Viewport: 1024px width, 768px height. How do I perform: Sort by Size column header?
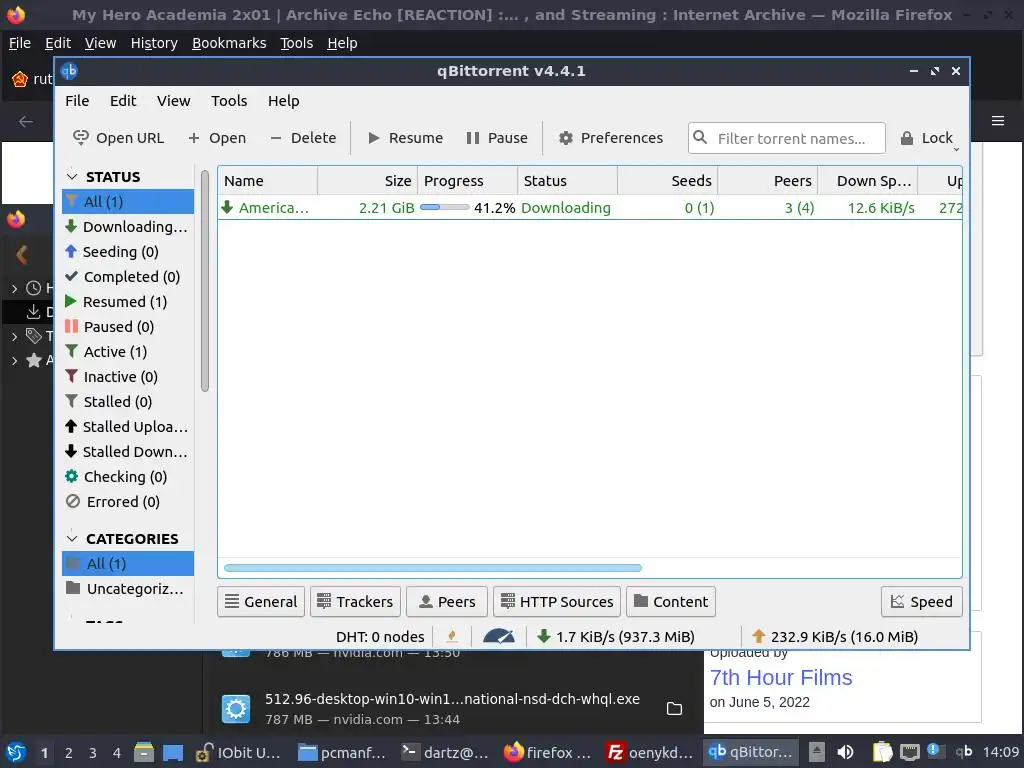coord(367,181)
